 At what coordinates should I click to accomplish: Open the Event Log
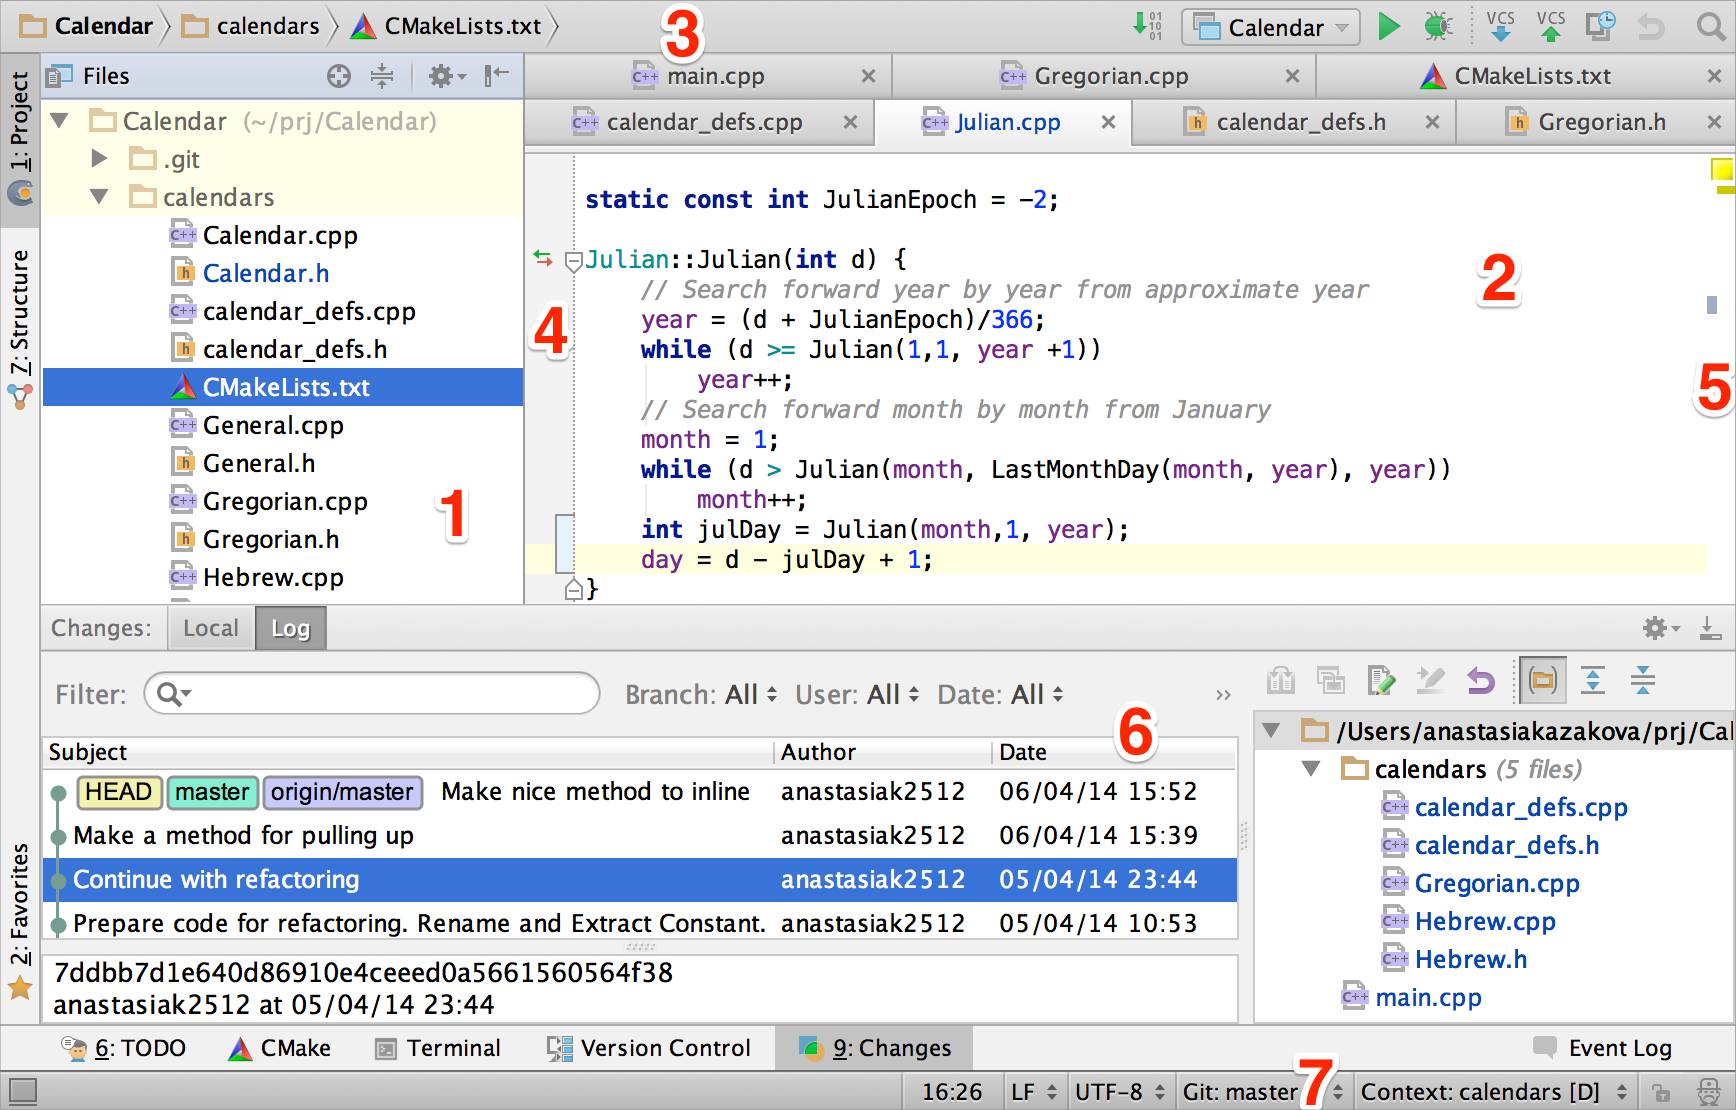point(1603,1048)
